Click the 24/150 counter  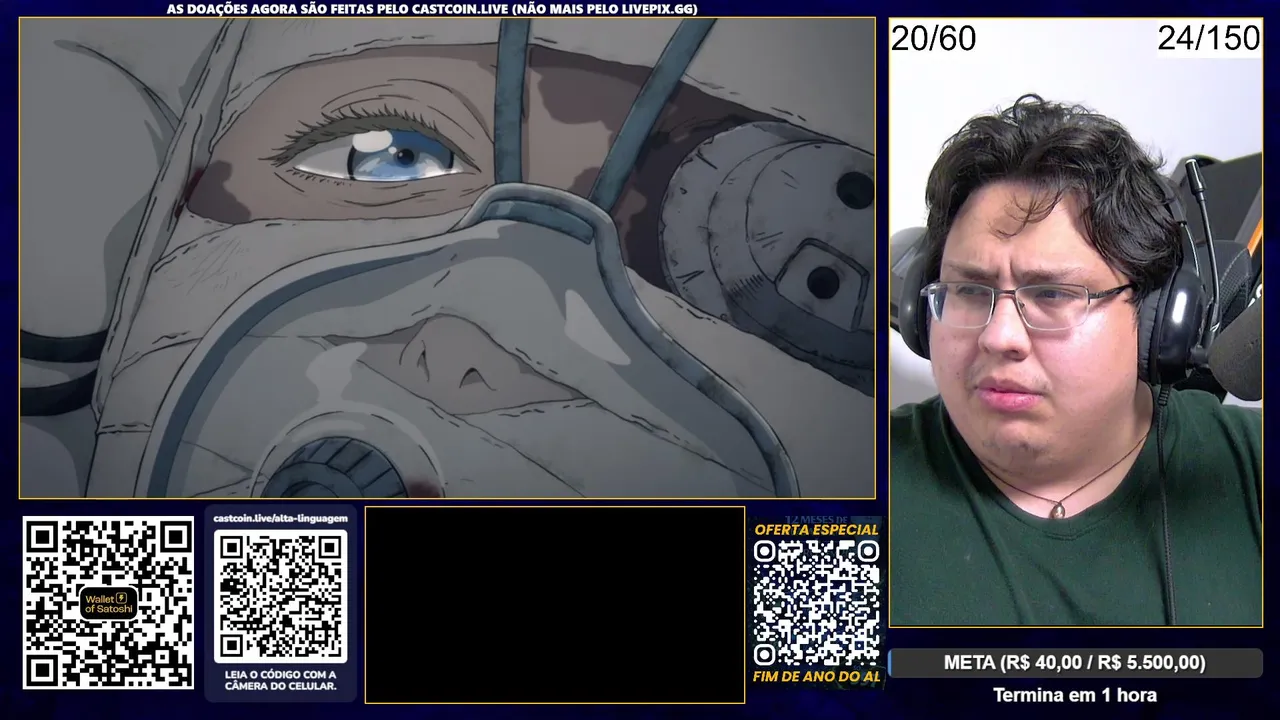click(1209, 39)
